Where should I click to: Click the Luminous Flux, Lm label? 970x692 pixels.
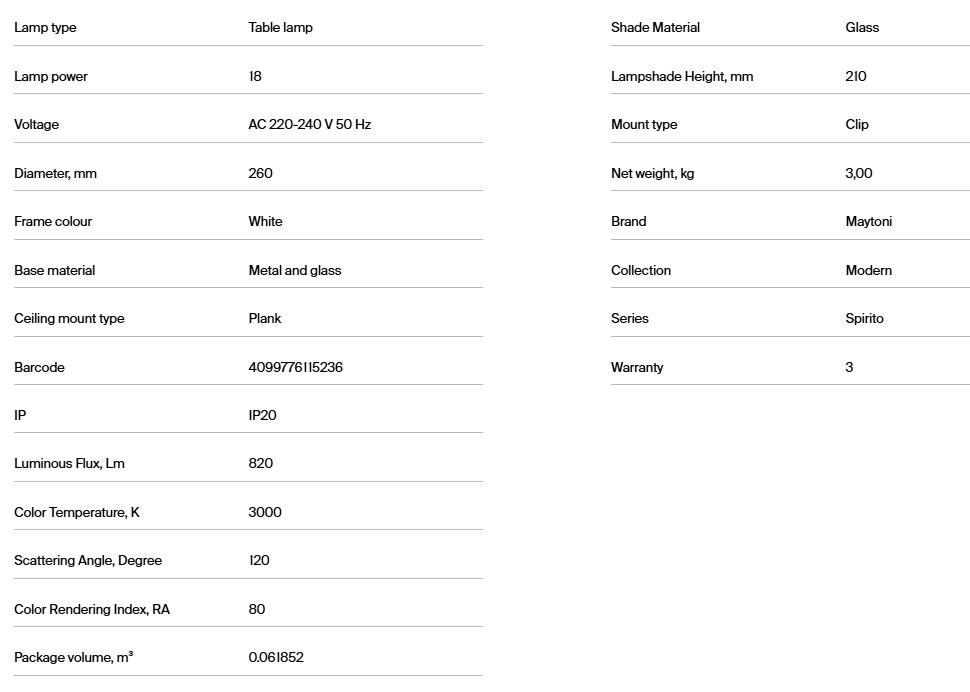pyautogui.click(x=69, y=464)
